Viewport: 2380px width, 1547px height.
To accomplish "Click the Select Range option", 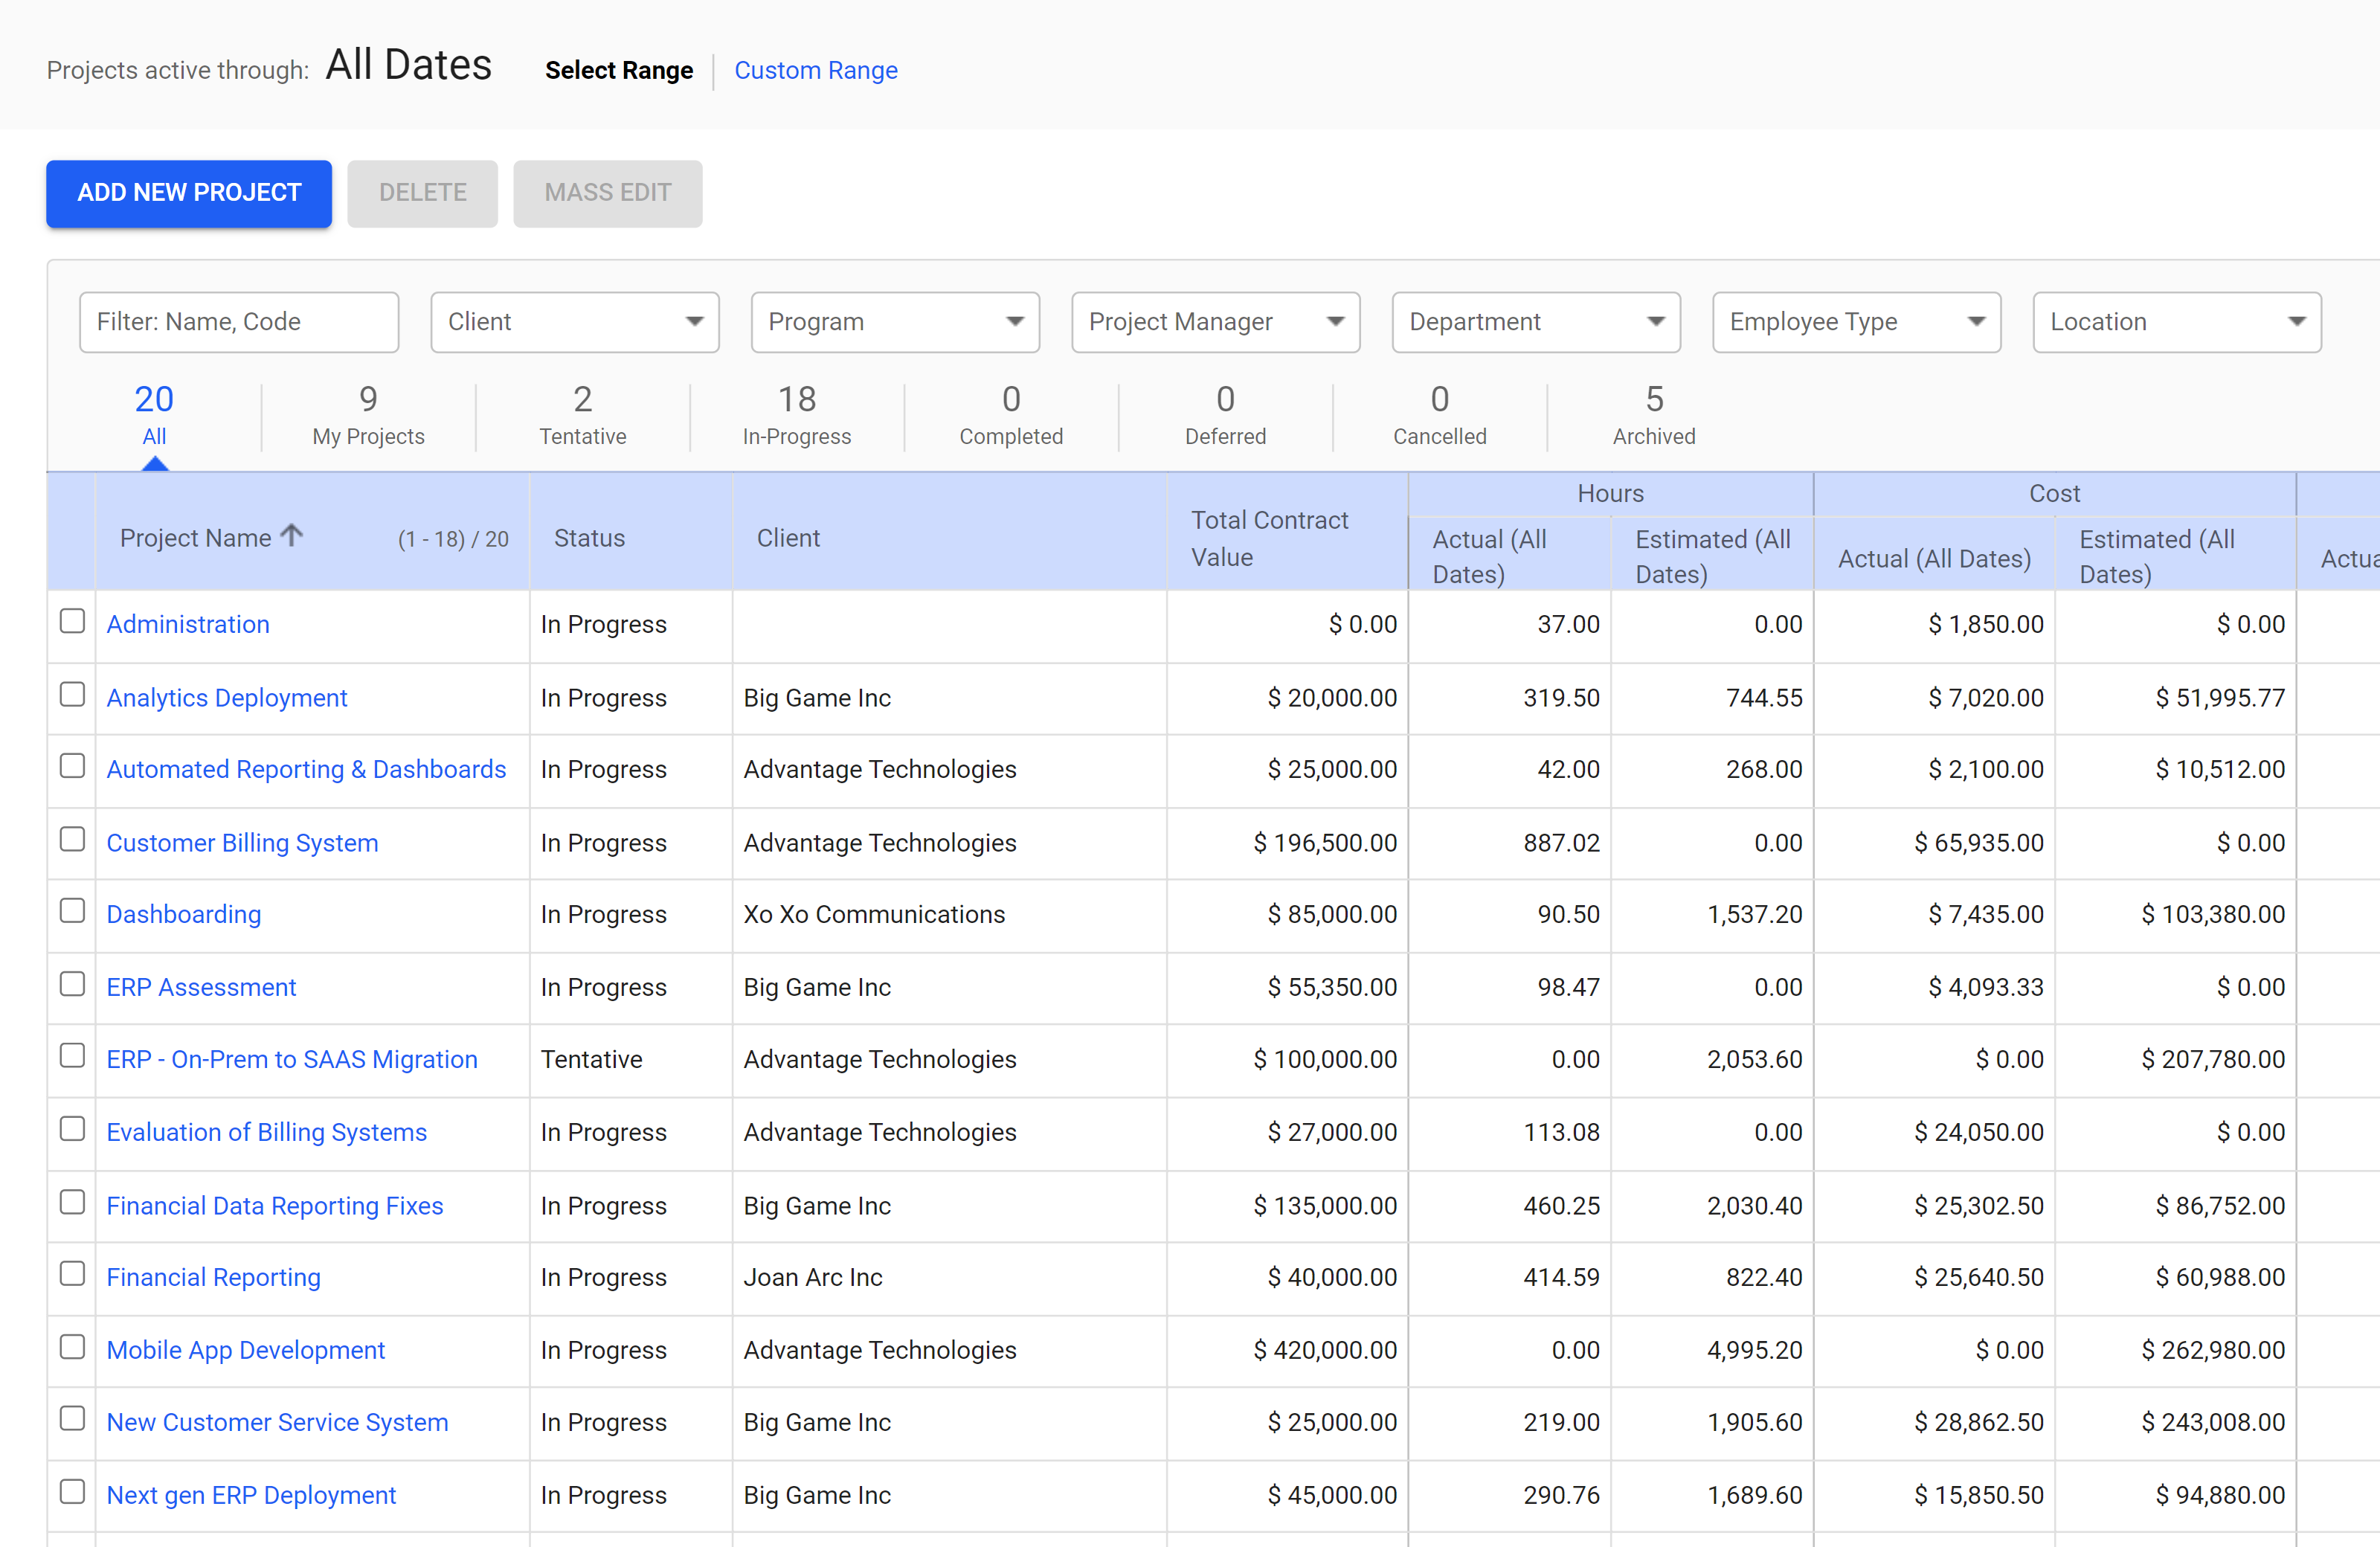I will pos(619,70).
